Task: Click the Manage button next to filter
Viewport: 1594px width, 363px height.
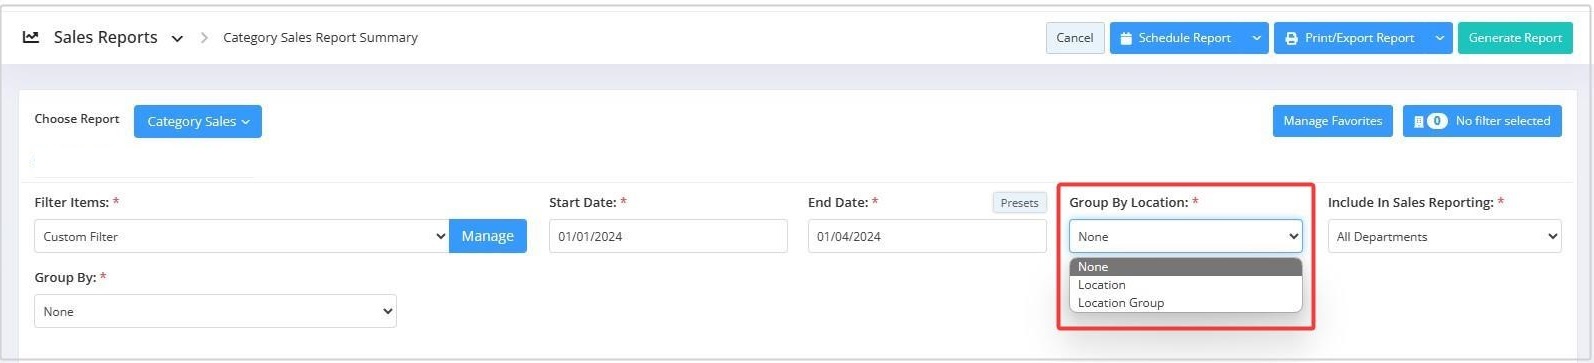Action: pos(488,236)
